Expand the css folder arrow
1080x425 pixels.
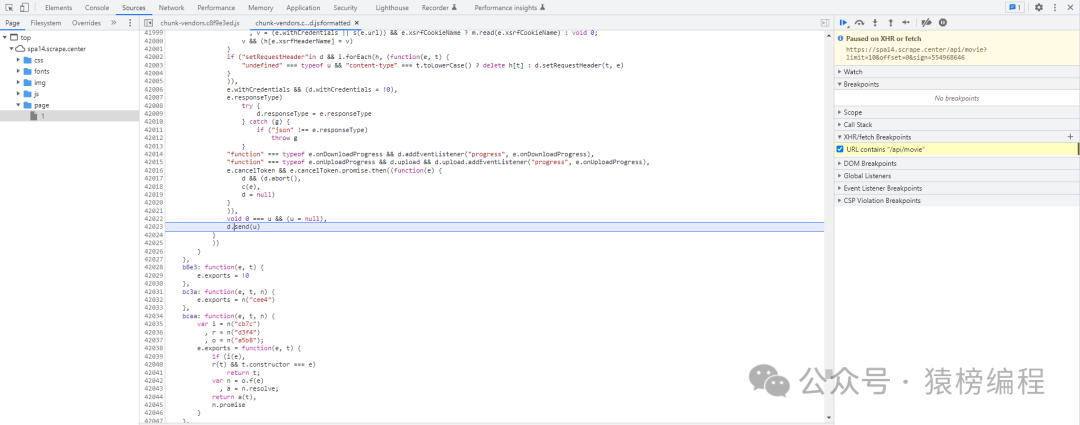pos(19,60)
